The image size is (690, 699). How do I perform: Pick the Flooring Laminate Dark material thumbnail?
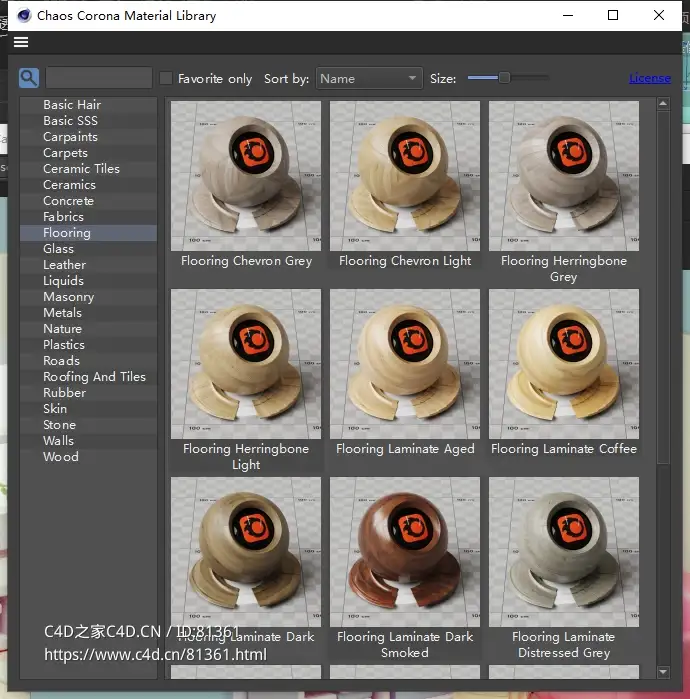pos(246,552)
